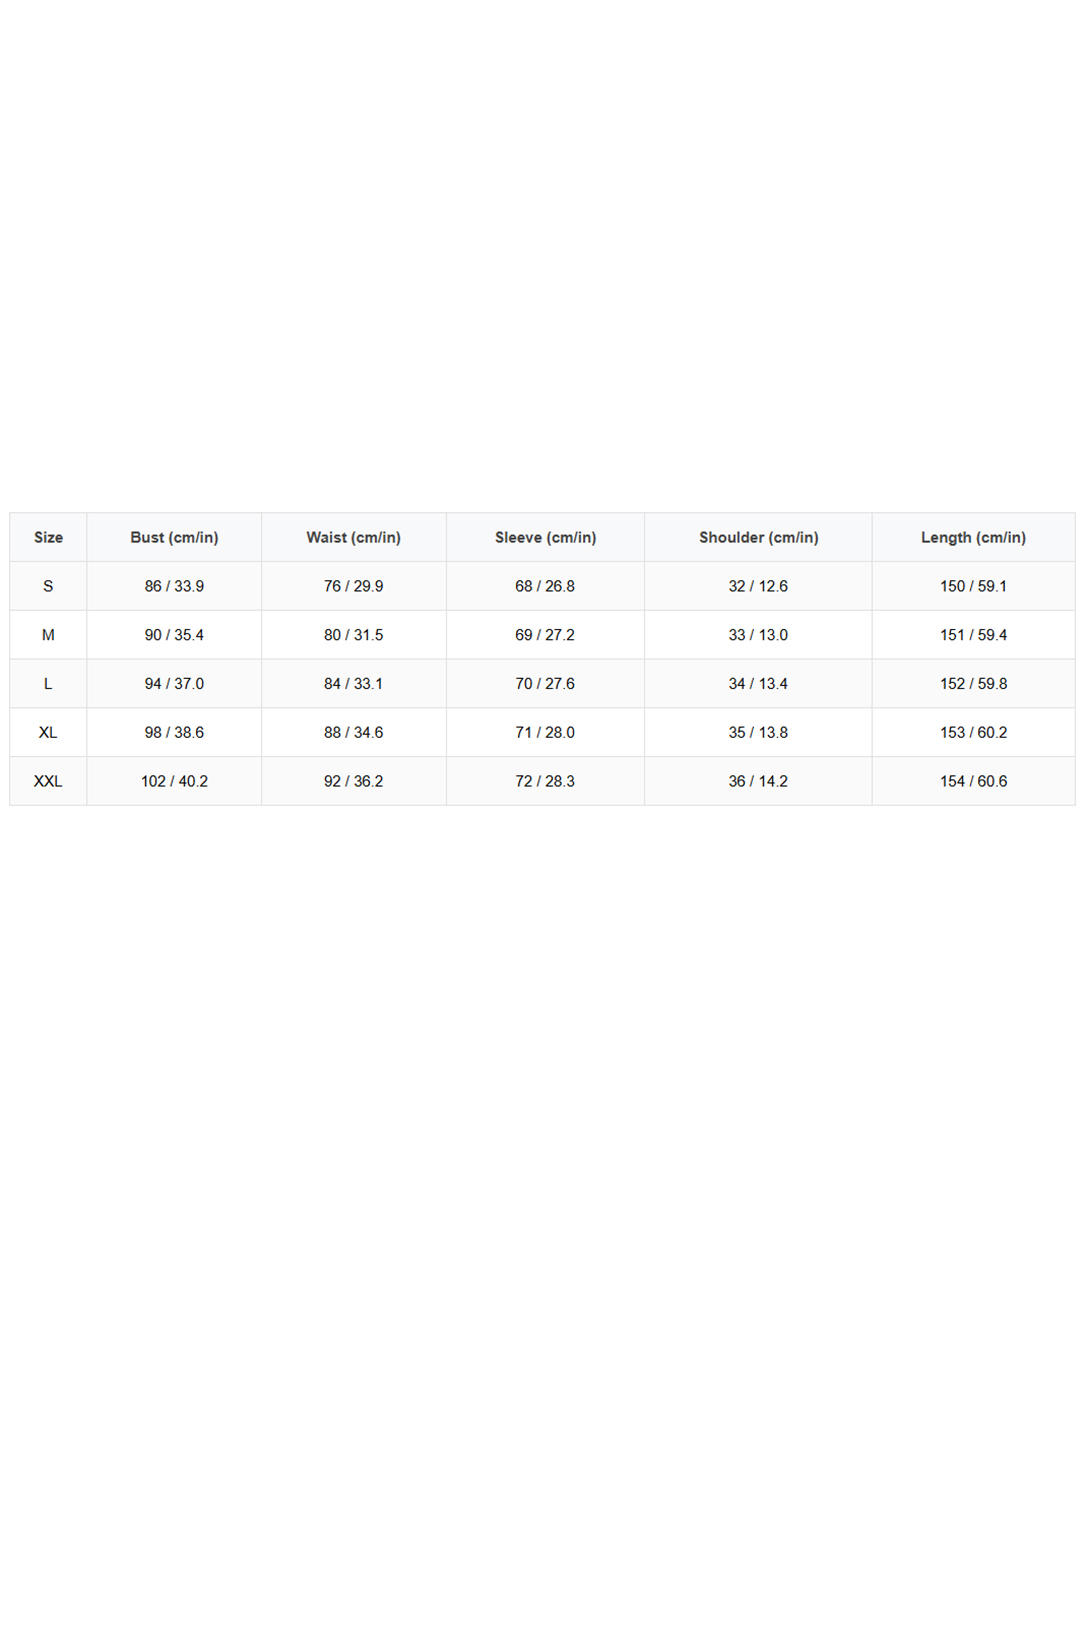The height and width of the screenshot is (1632, 1088).
Task: Select sleeve value '70 / 27.6'
Action: tap(545, 684)
